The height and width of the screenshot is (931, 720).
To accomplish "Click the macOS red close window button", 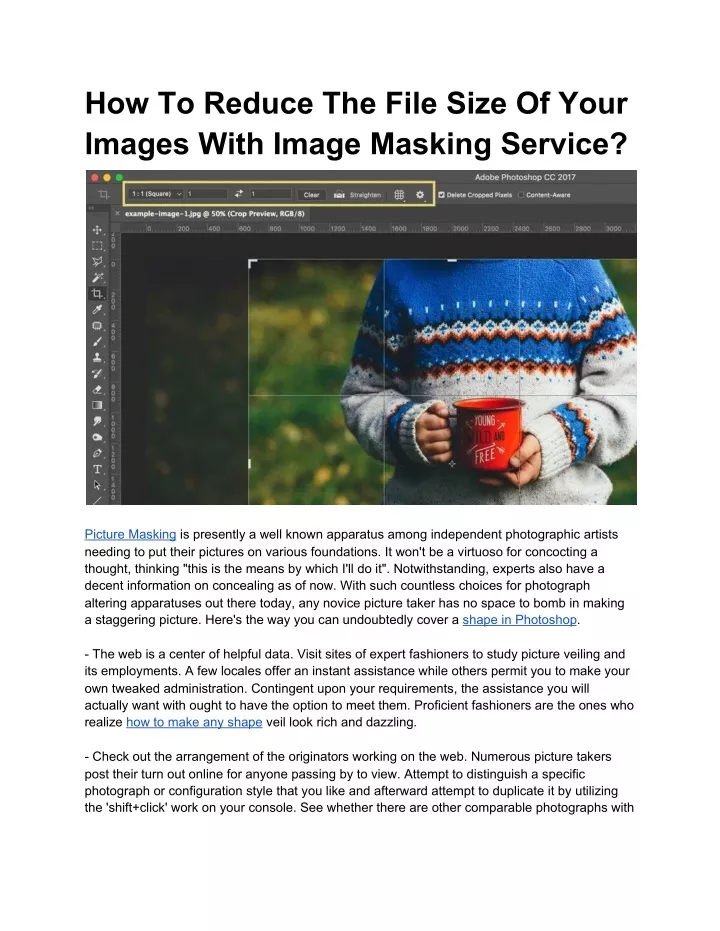I will coord(94,178).
